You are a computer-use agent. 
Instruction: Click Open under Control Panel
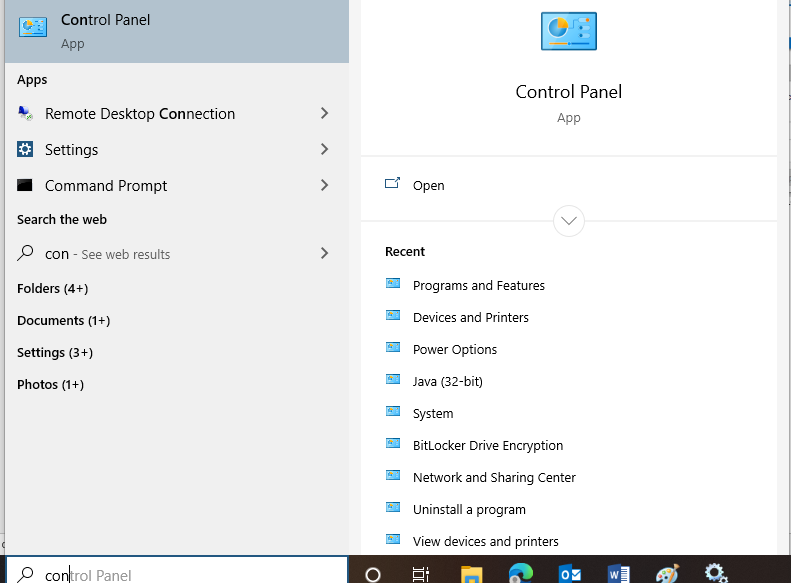[x=428, y=186]
